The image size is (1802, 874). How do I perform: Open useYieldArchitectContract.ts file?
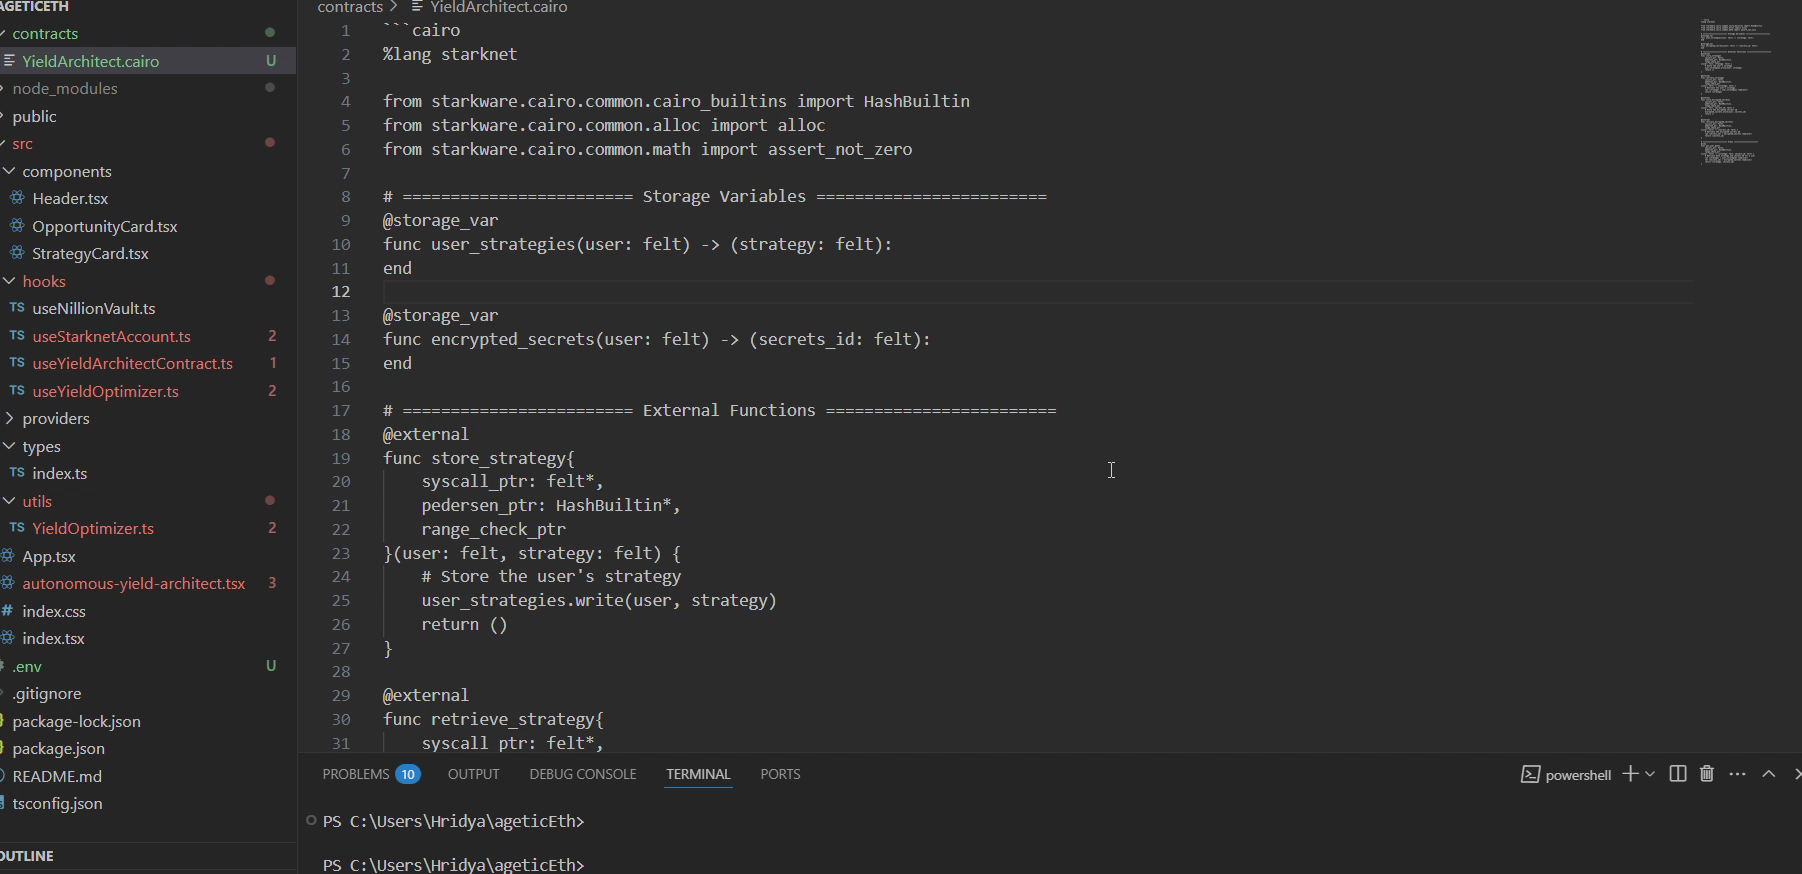[x=132, y=363]
